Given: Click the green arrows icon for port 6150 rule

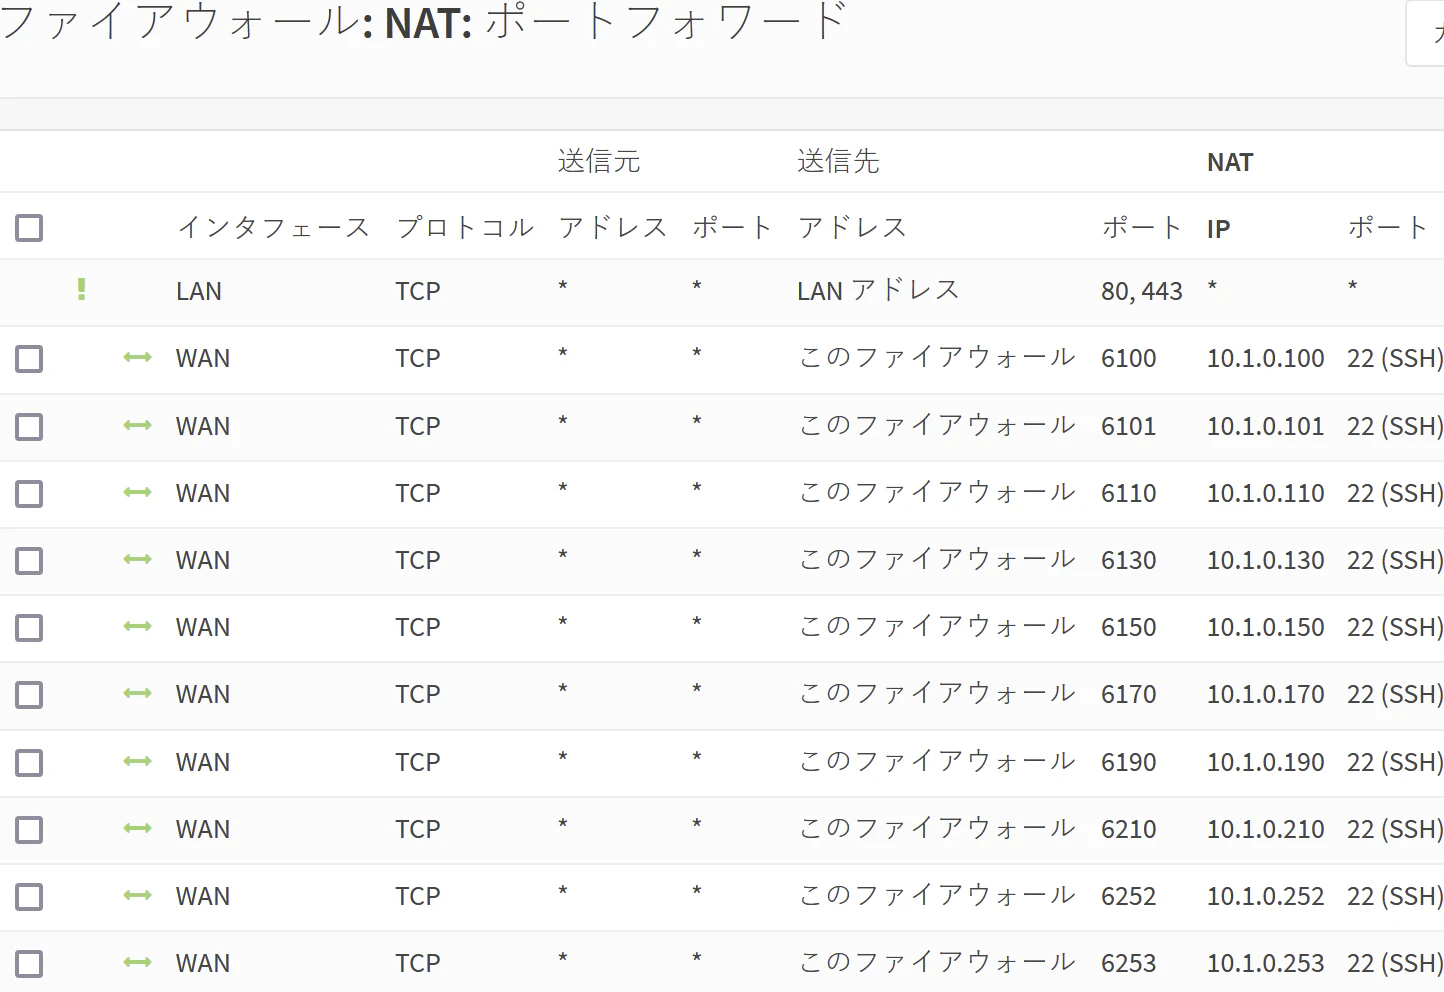Looking at the screenshot, I should (x=137, y=626).
